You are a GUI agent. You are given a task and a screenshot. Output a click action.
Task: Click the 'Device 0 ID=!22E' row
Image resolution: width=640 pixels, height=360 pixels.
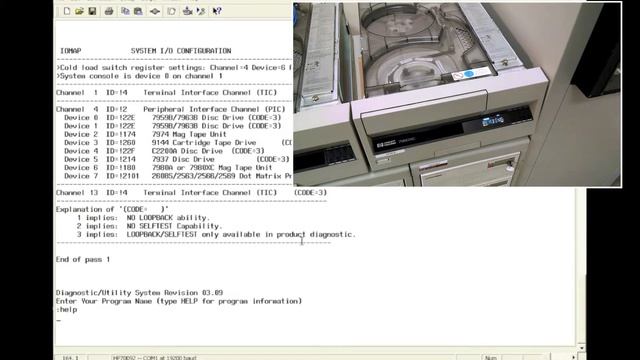coord(173,118)
